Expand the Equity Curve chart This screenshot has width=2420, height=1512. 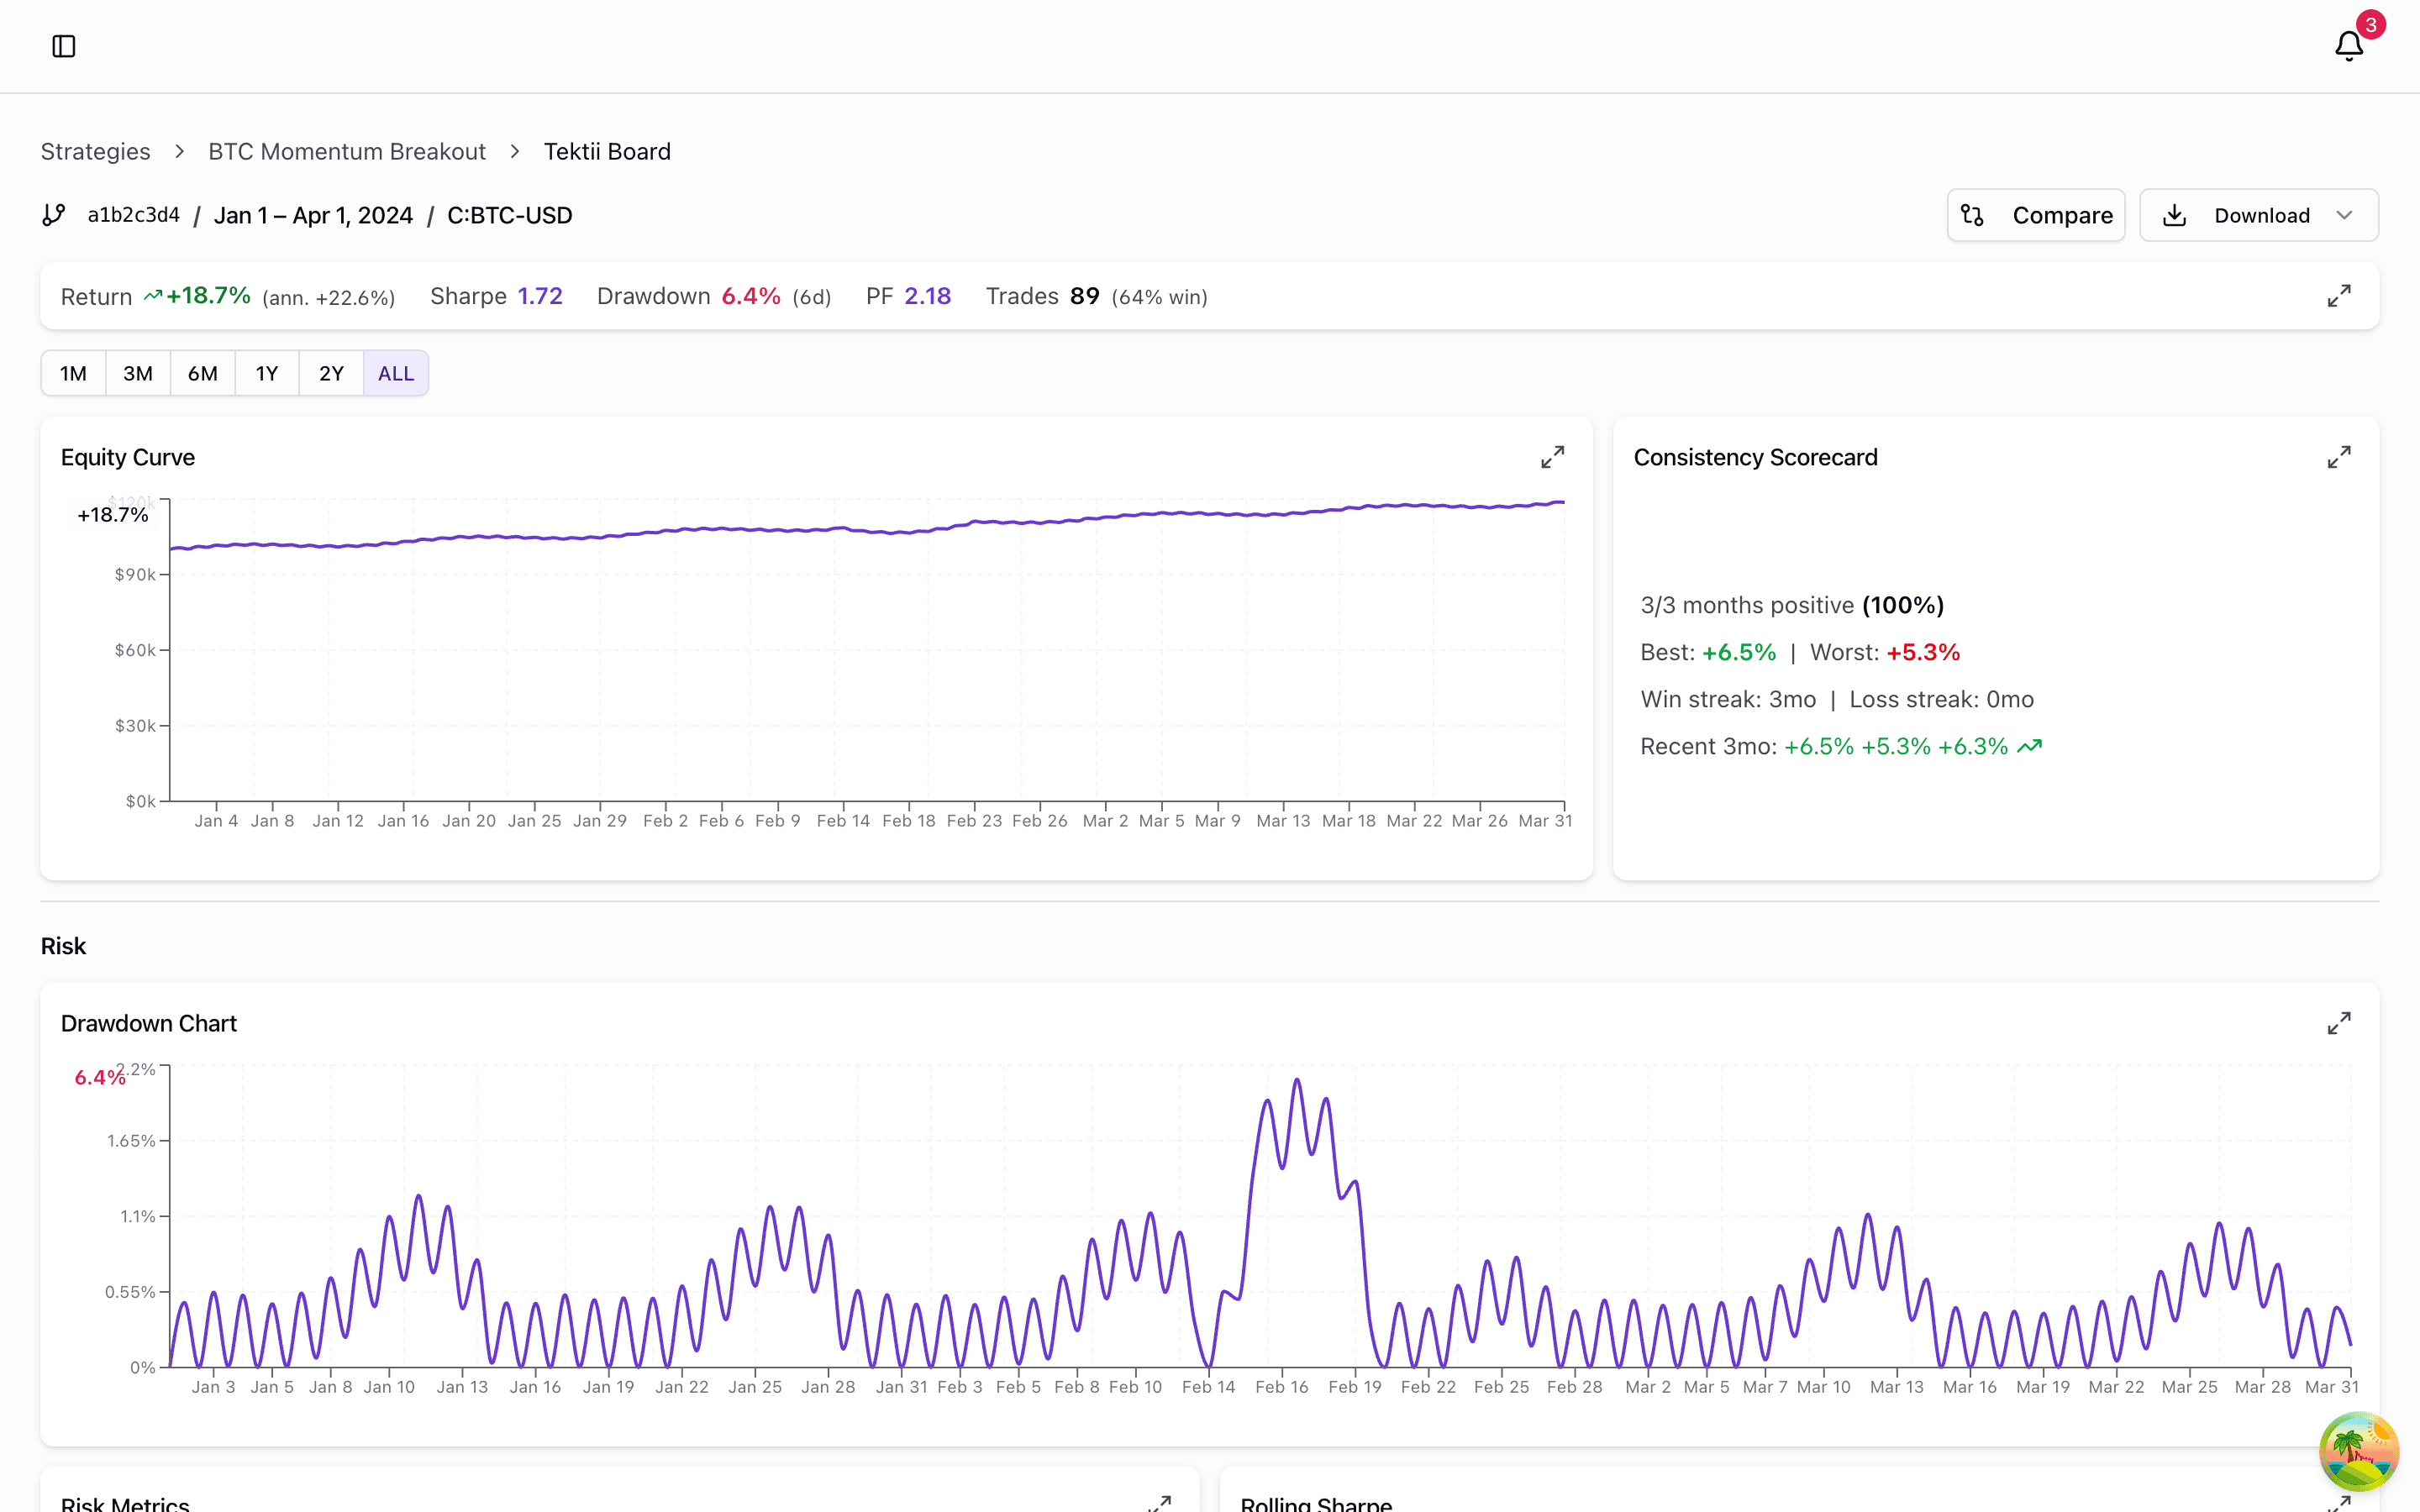[1554, 456]
